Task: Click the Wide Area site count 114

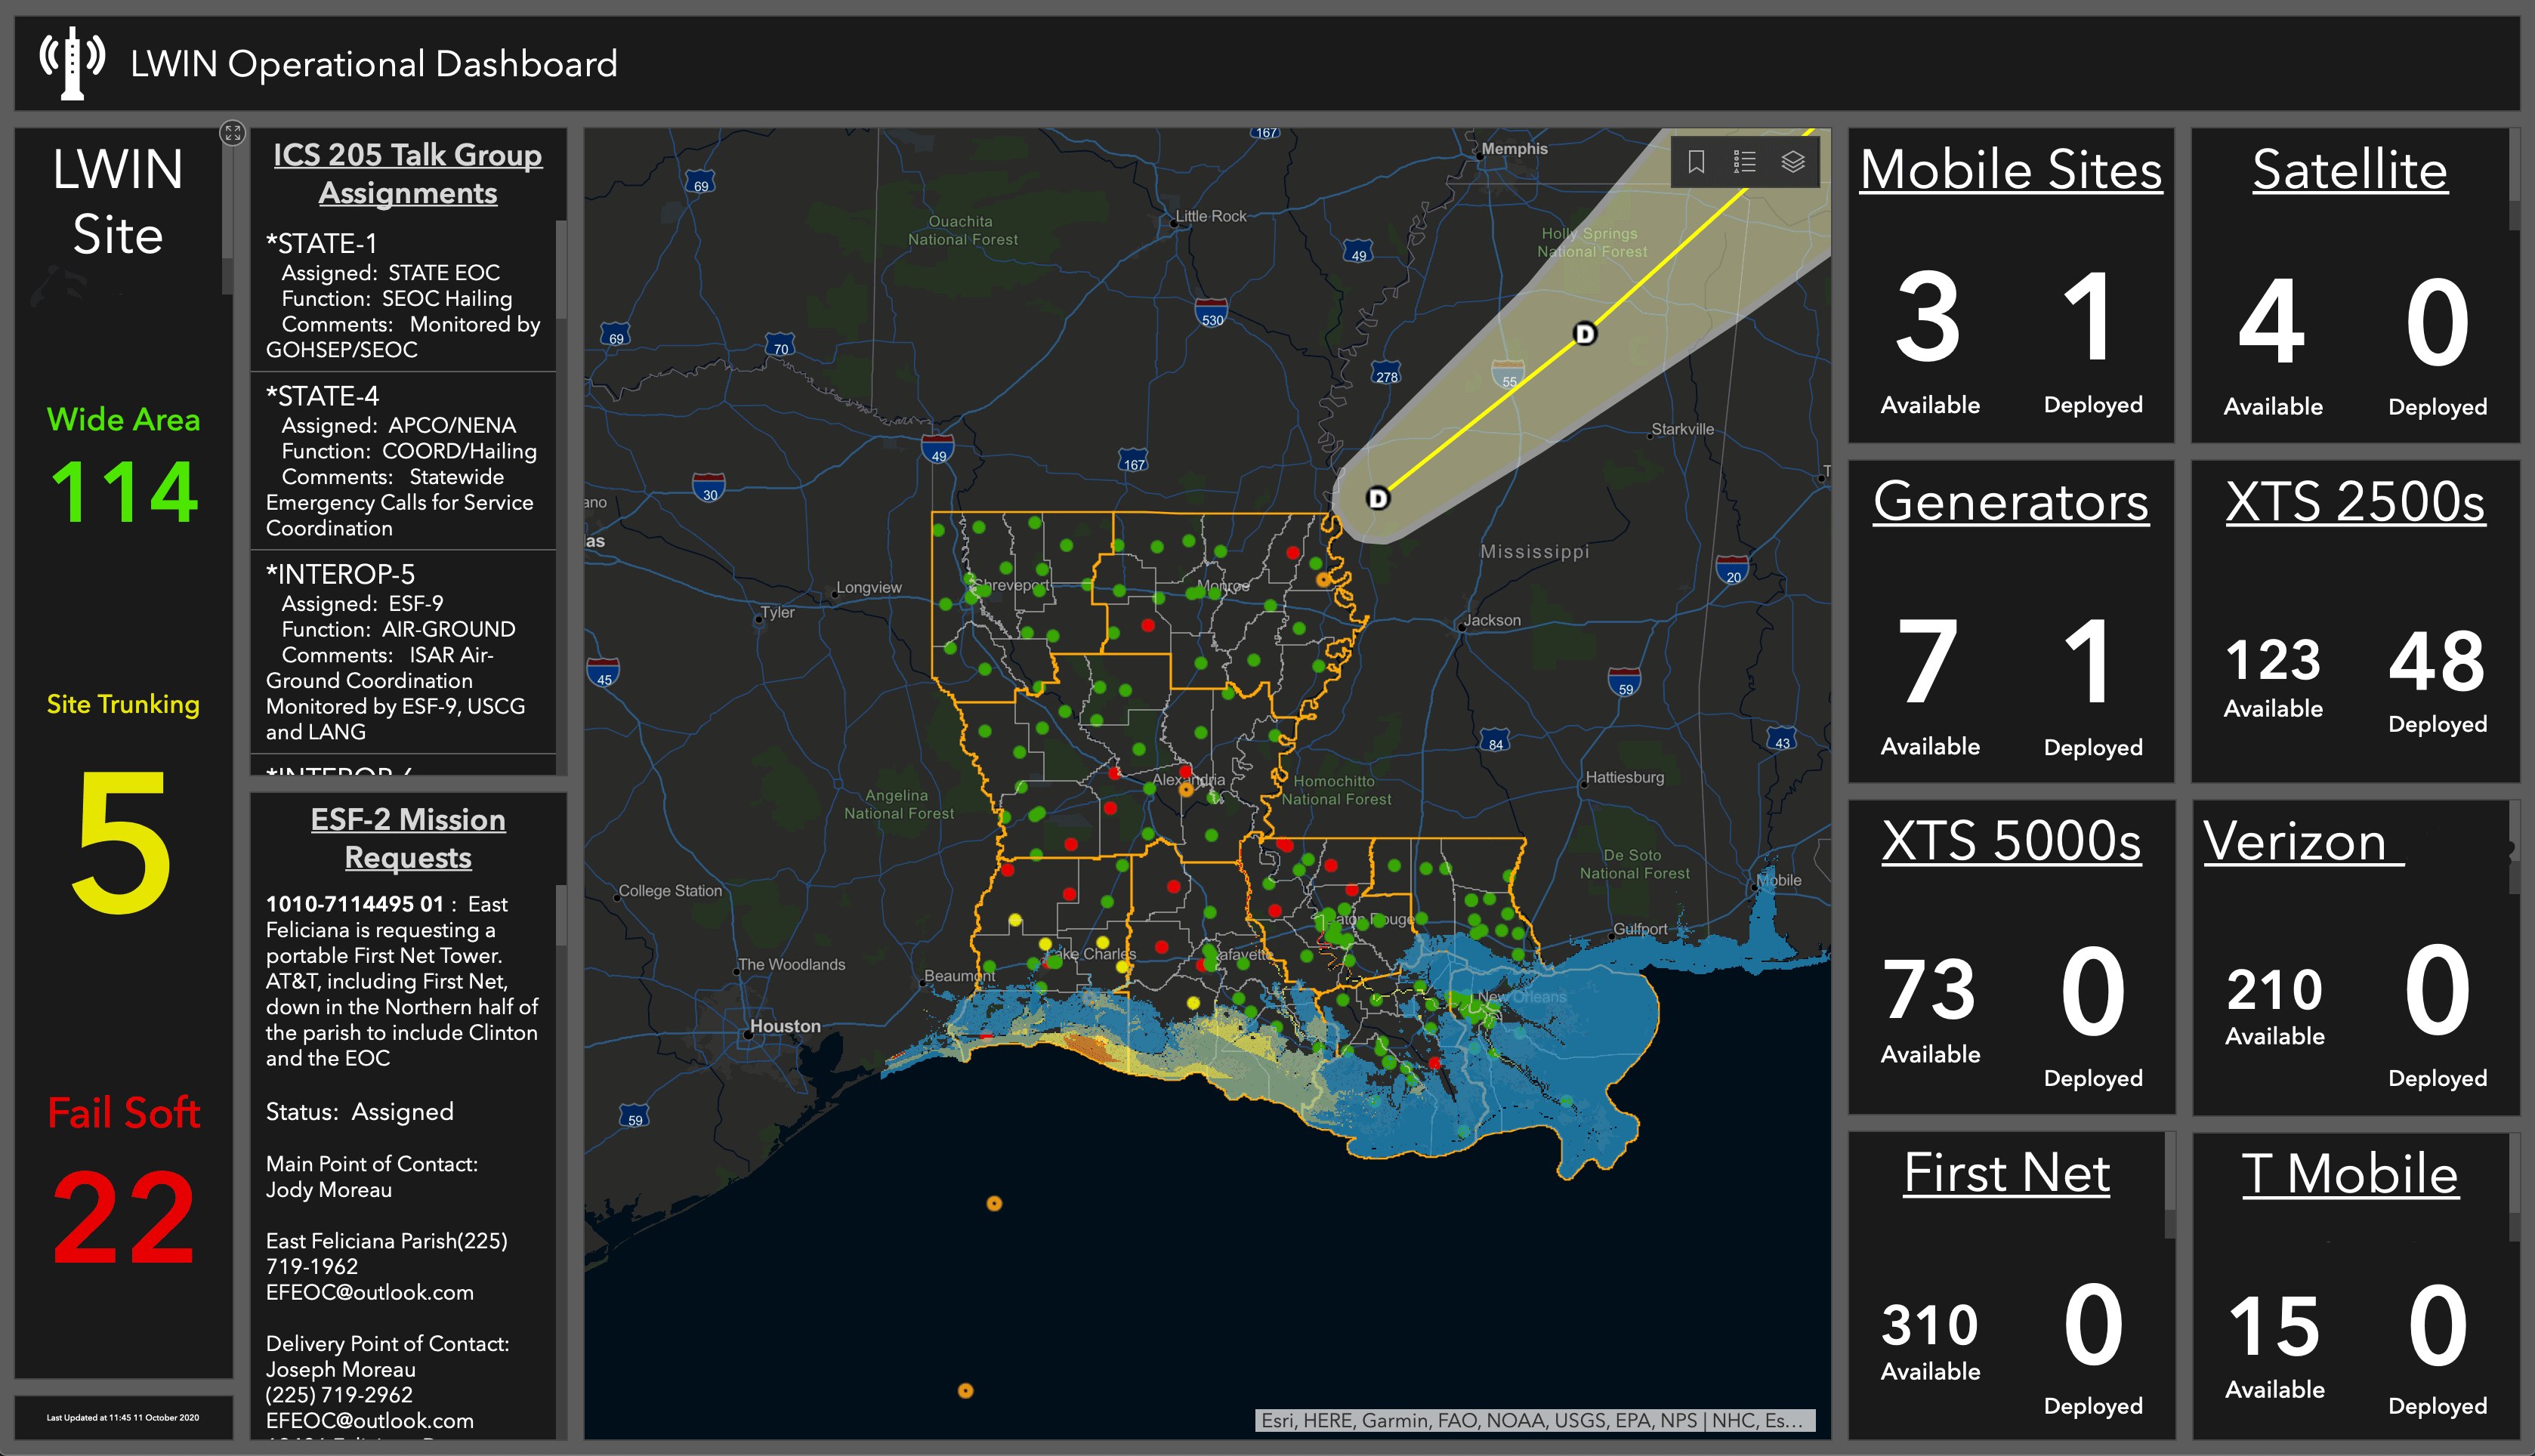Action: point(124,491)
